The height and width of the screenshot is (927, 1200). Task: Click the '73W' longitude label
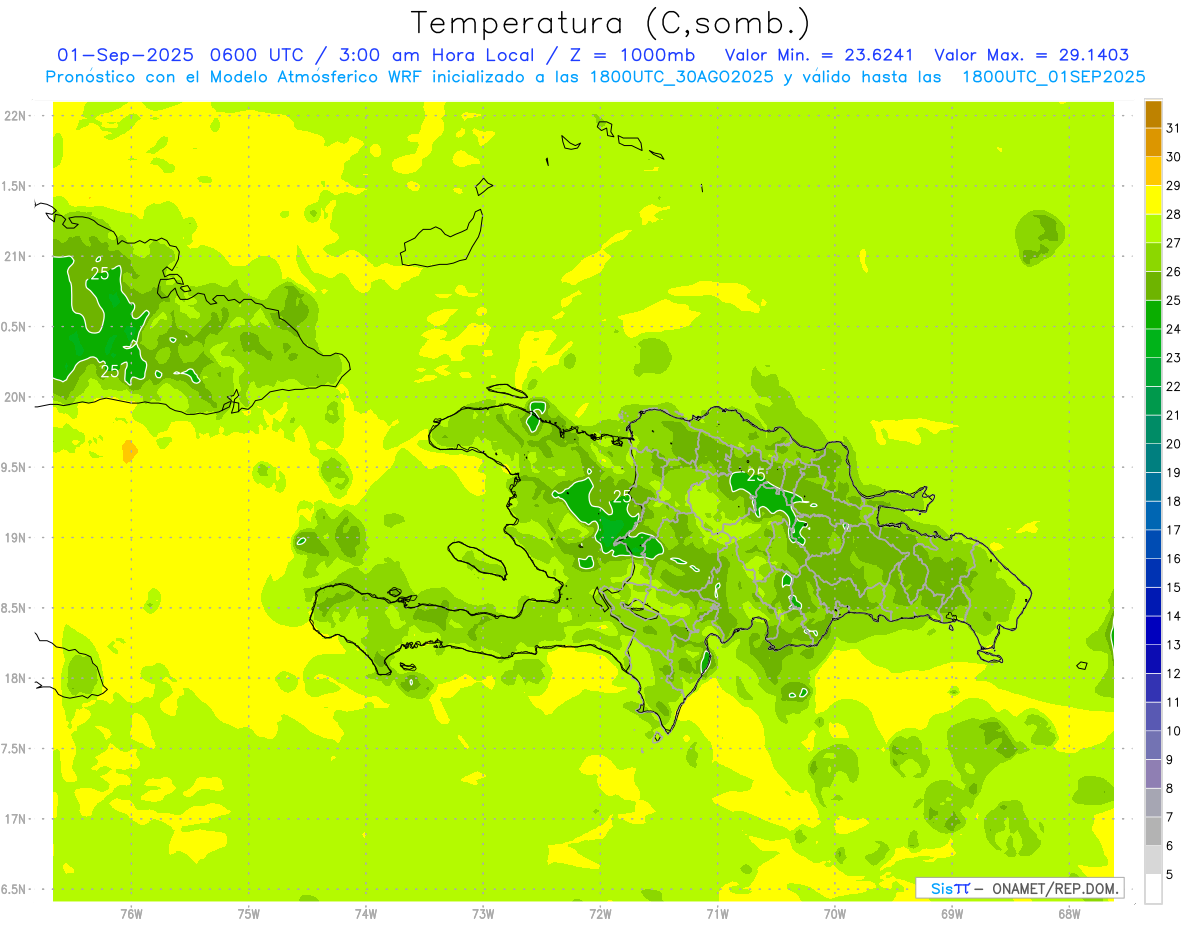[483, 914]
